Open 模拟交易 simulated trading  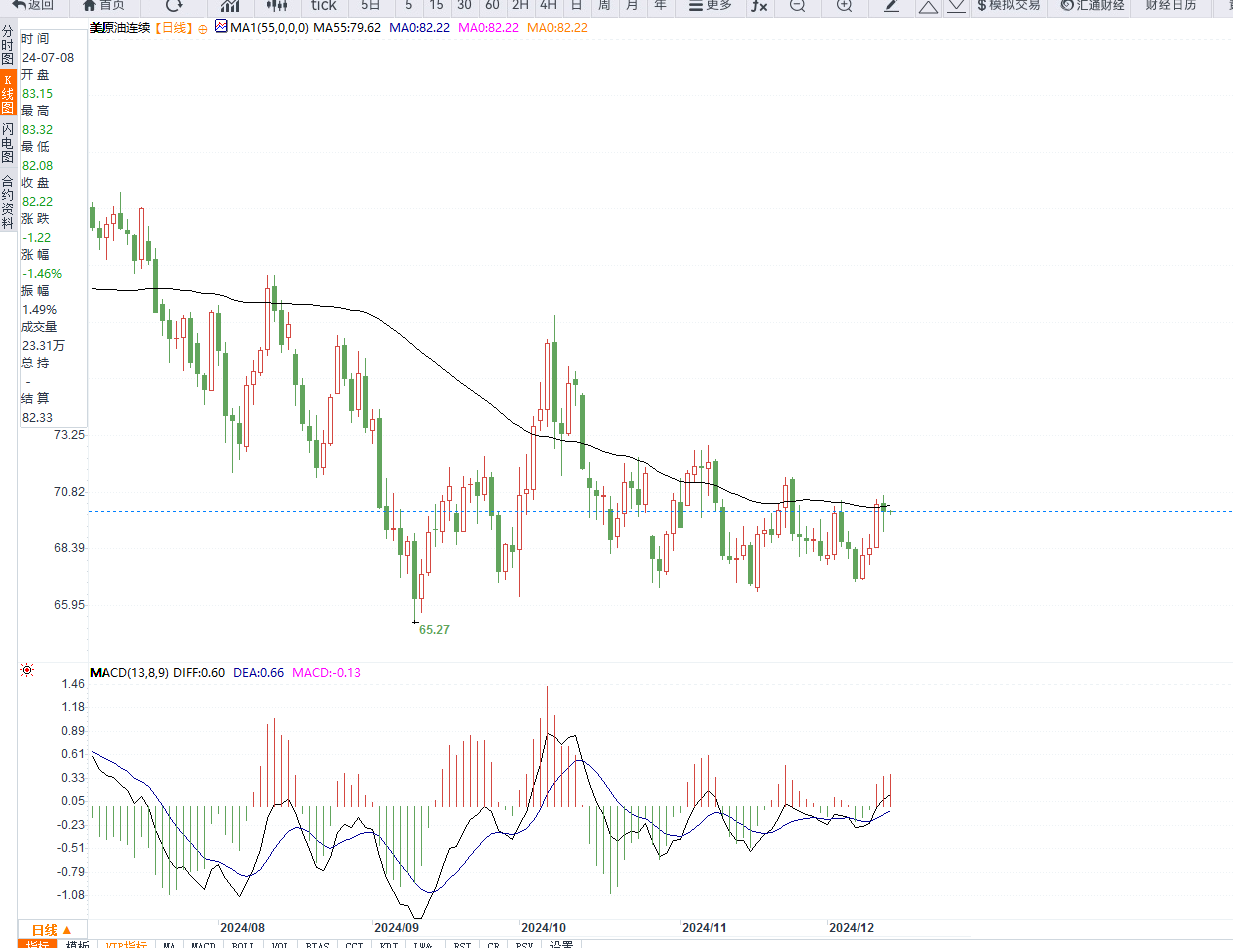click(1007, 6)
